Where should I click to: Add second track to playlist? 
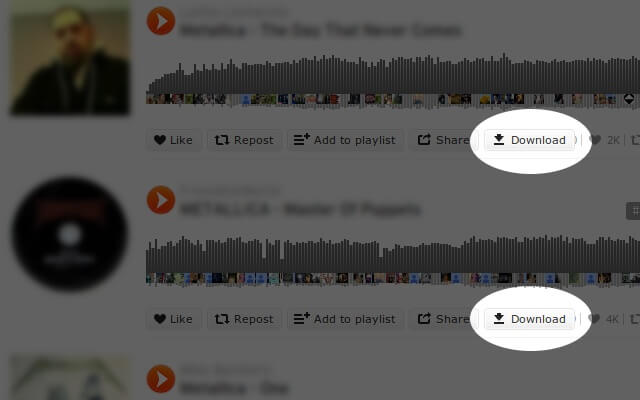coord(345,319)
